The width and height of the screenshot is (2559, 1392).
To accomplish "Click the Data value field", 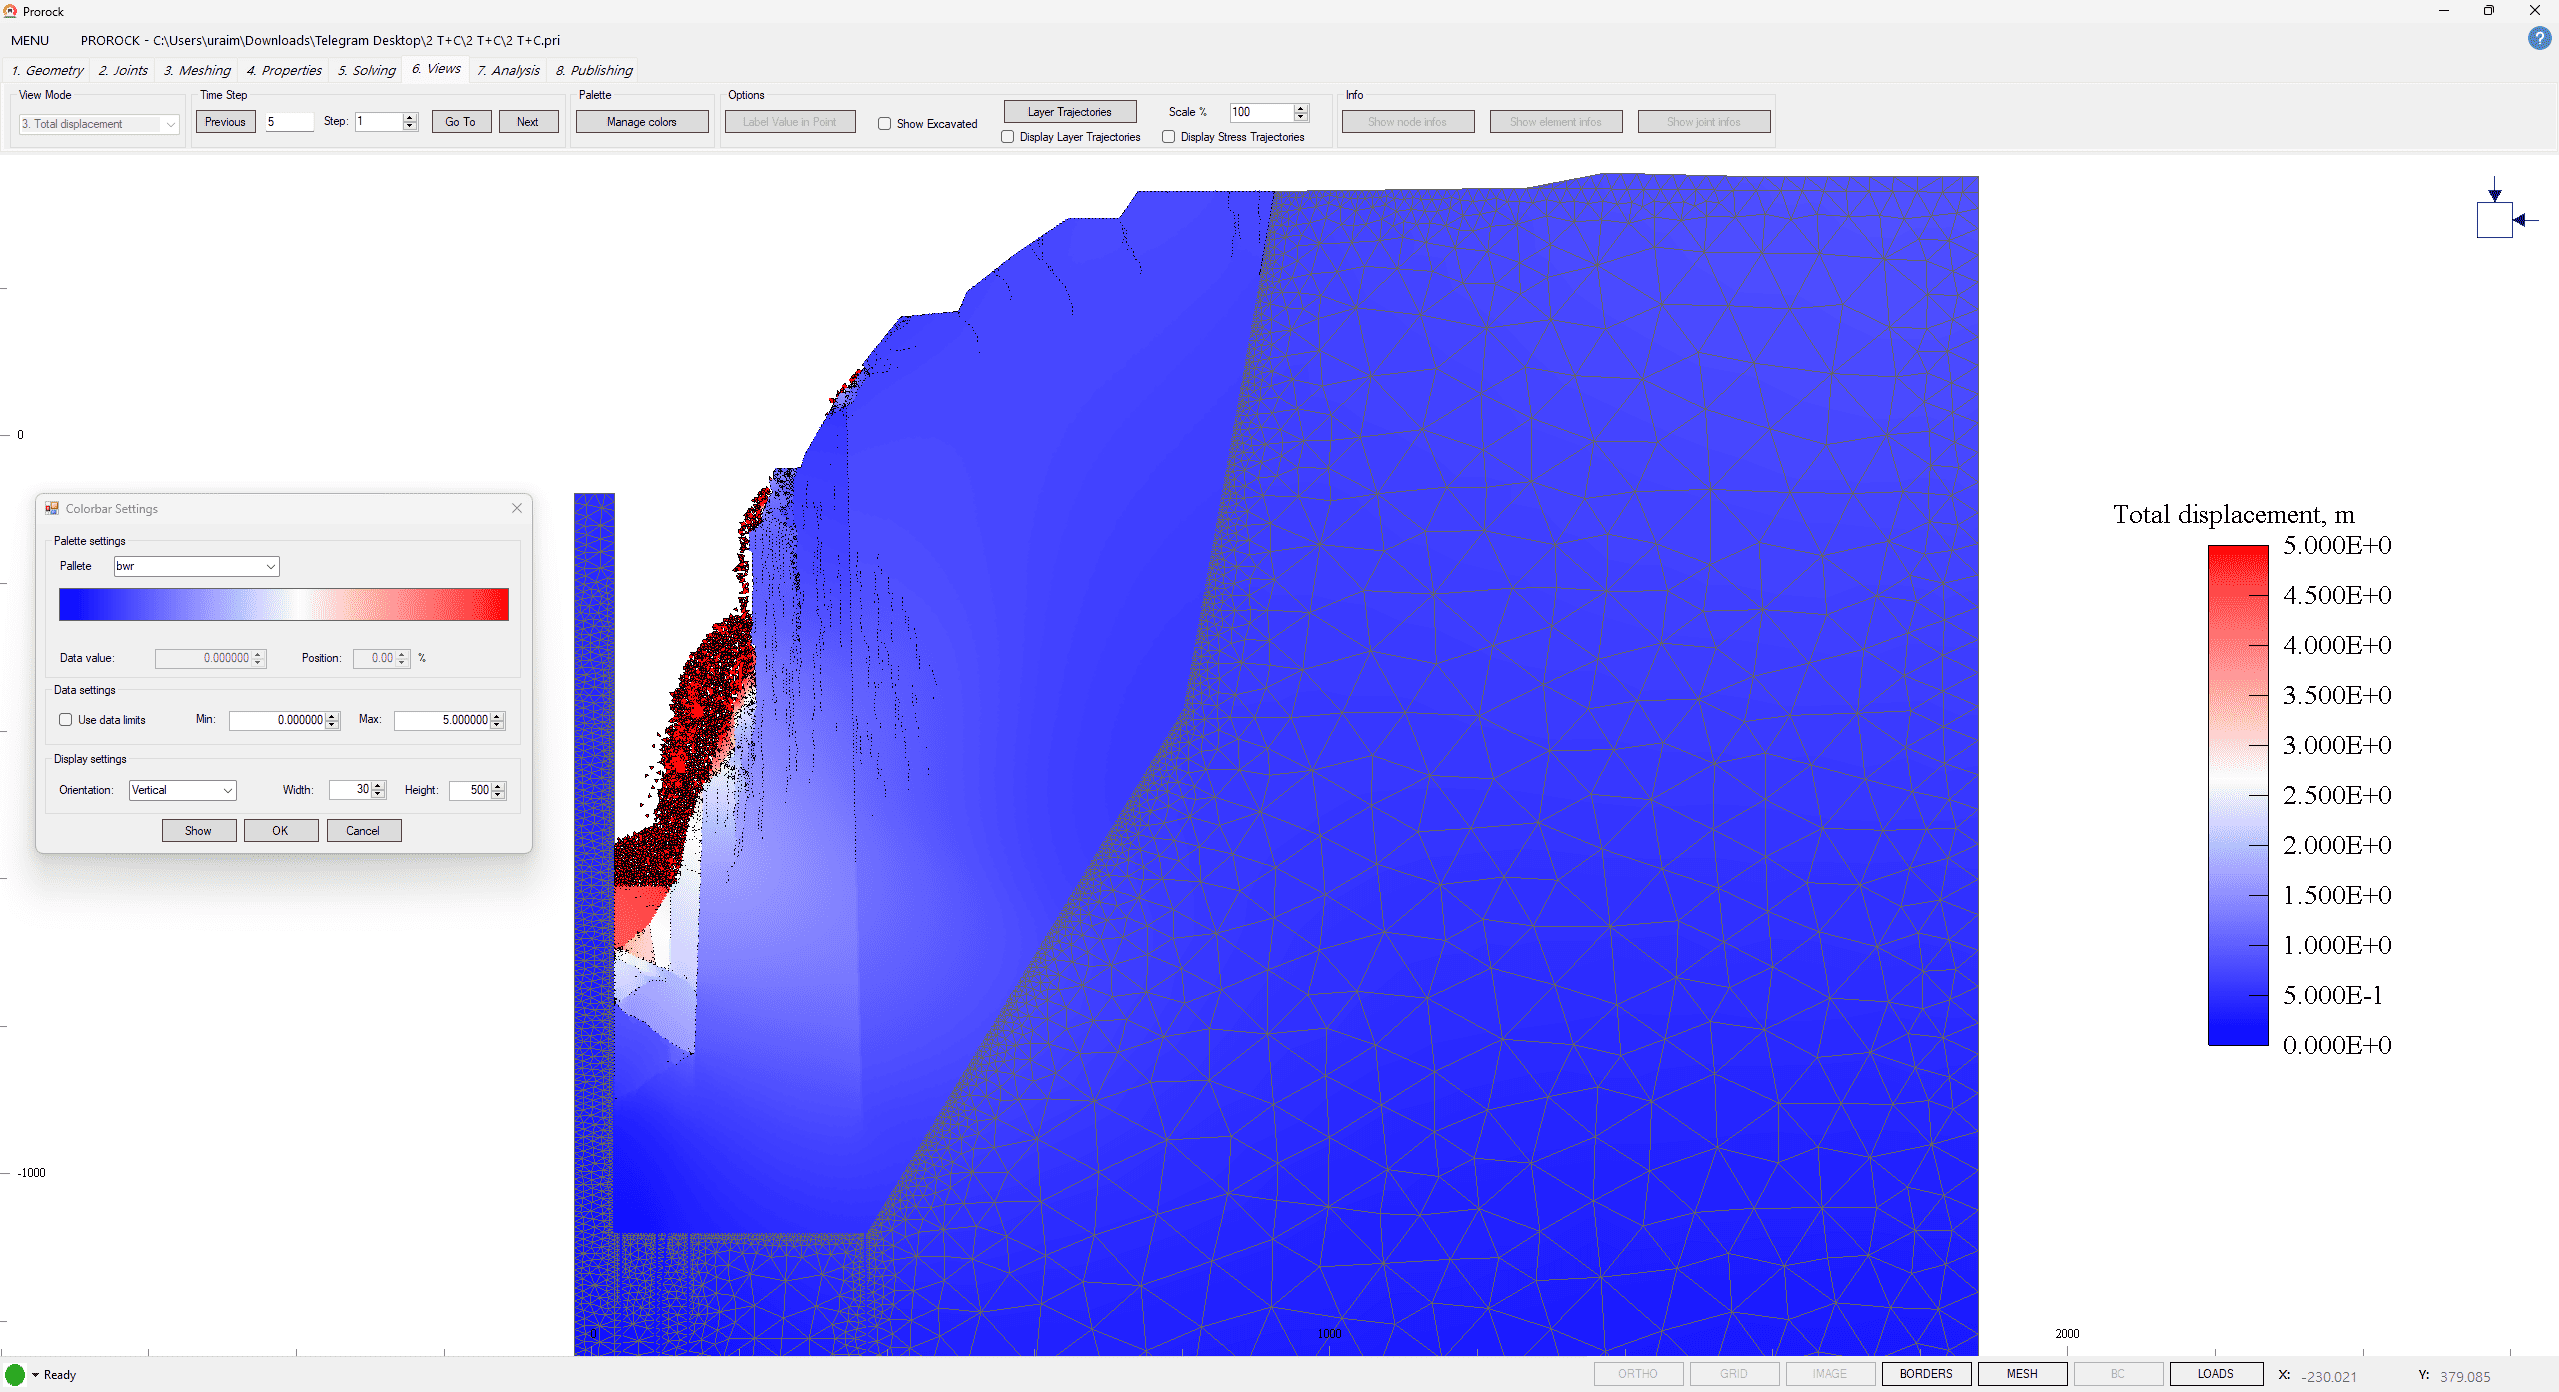I will coord(203,658).
